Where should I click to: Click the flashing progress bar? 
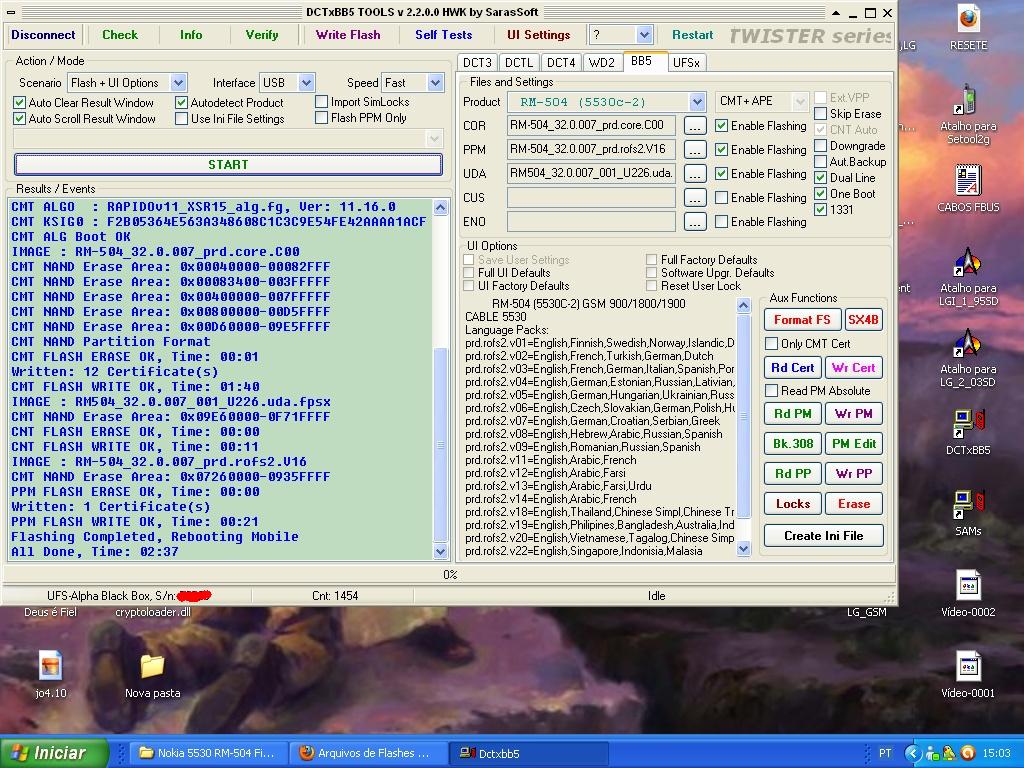click(x=450, y=575)
